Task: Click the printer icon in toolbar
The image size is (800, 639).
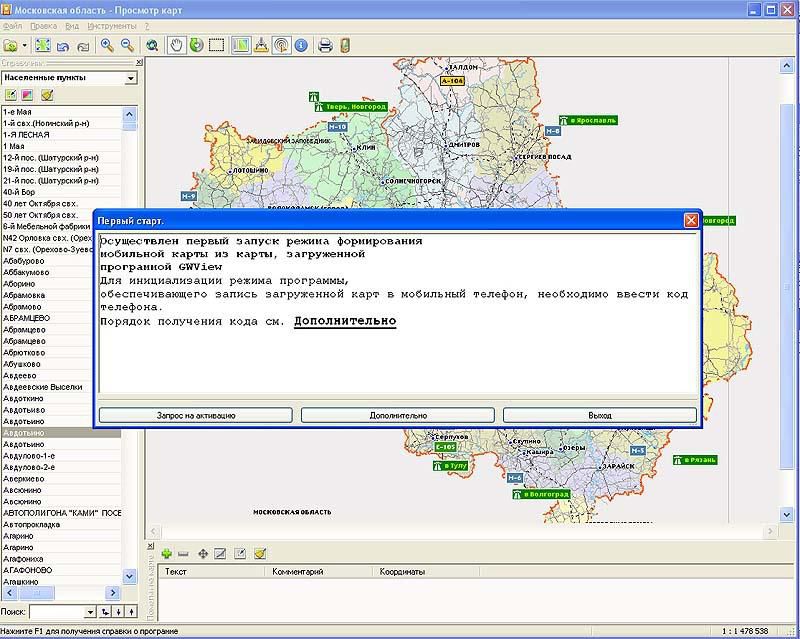Action: point(325,45)
